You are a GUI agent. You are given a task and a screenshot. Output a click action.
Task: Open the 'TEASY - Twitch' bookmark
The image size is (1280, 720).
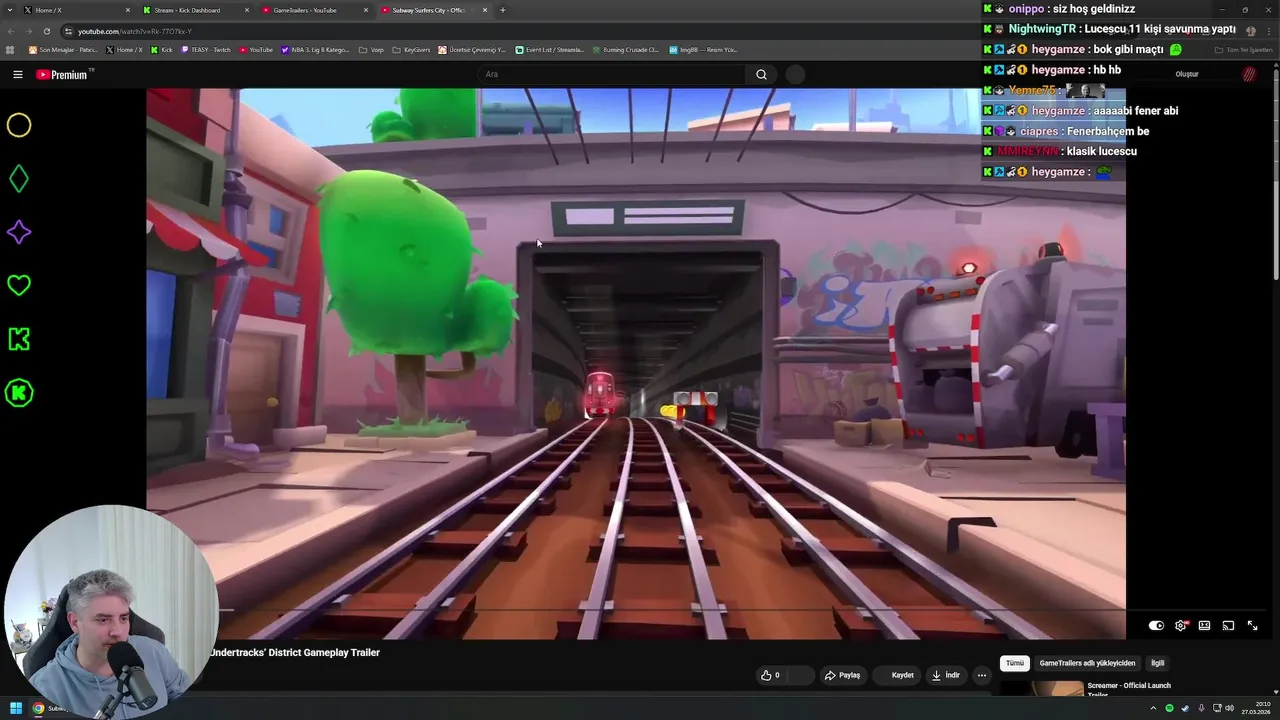(205, 50)
